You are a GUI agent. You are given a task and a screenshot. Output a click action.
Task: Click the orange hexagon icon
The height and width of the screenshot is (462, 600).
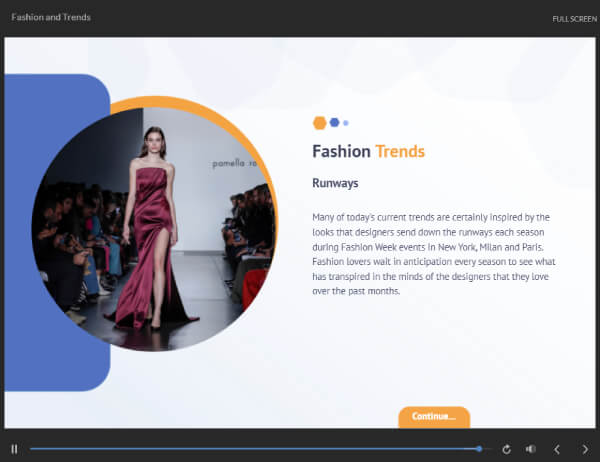pyautogui.click(x=319, y=123)
